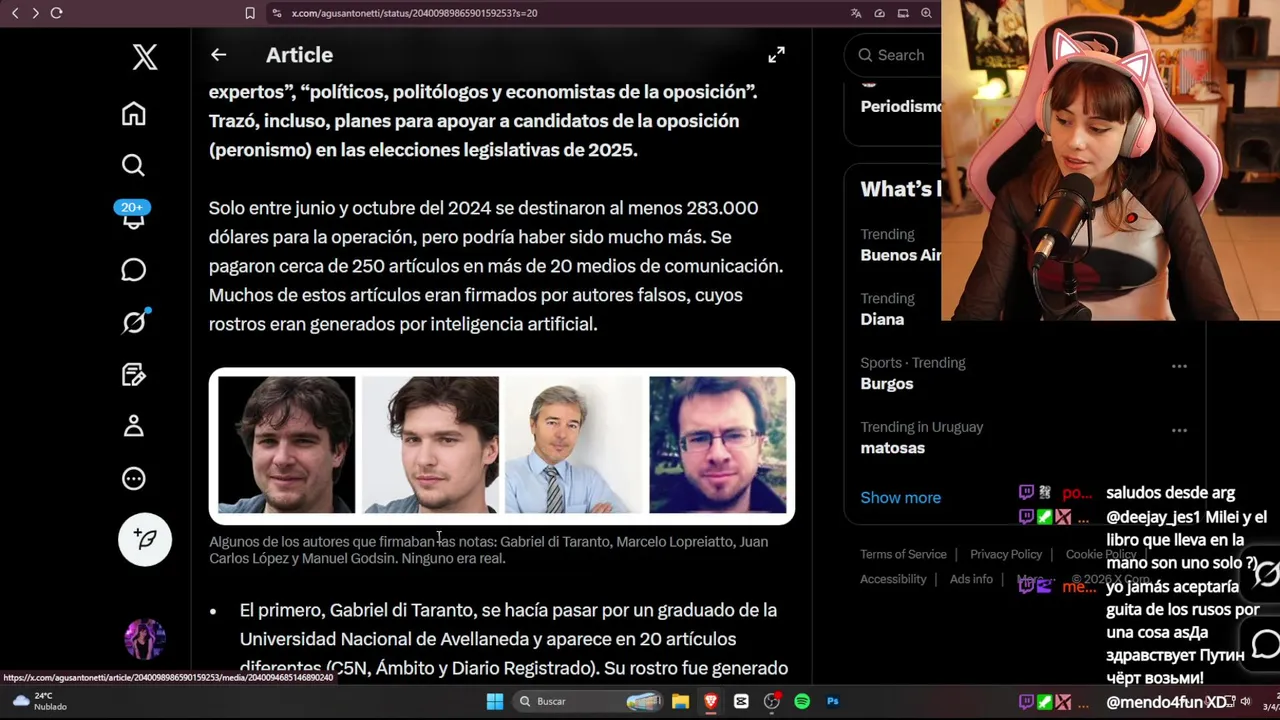
Task: Click the translate page icon
Action: (x=856, y=13)
